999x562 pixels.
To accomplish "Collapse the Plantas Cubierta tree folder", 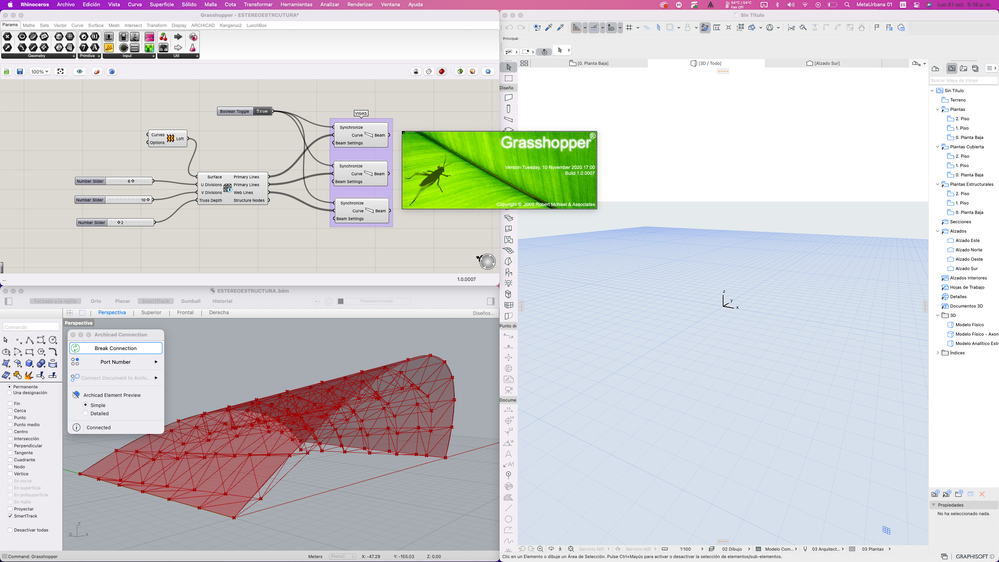I will pyautogui.click(x=938, y=147).
